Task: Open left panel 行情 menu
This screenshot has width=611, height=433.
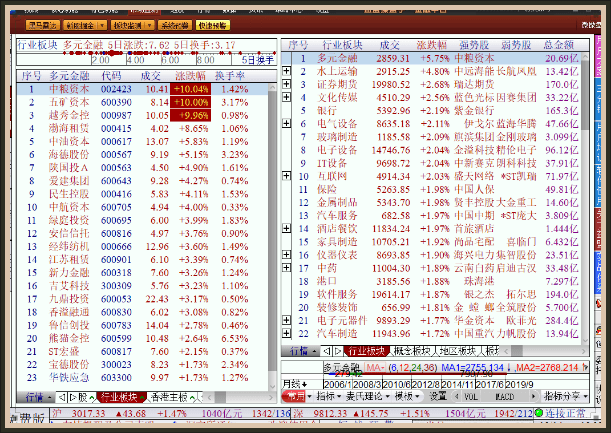Action: click(38, 397)
